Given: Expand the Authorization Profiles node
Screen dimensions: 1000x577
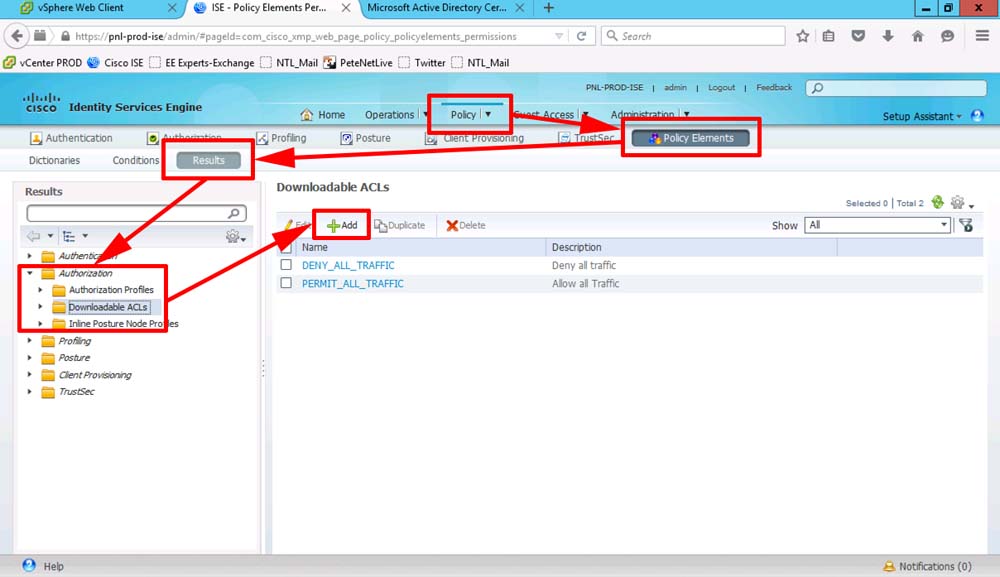Looking at the screenshot, I should [x=41, y=289].
